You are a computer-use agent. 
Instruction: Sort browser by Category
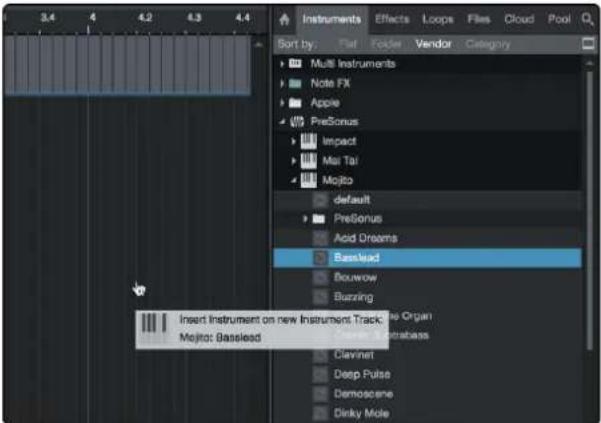[x=488, y=44]
